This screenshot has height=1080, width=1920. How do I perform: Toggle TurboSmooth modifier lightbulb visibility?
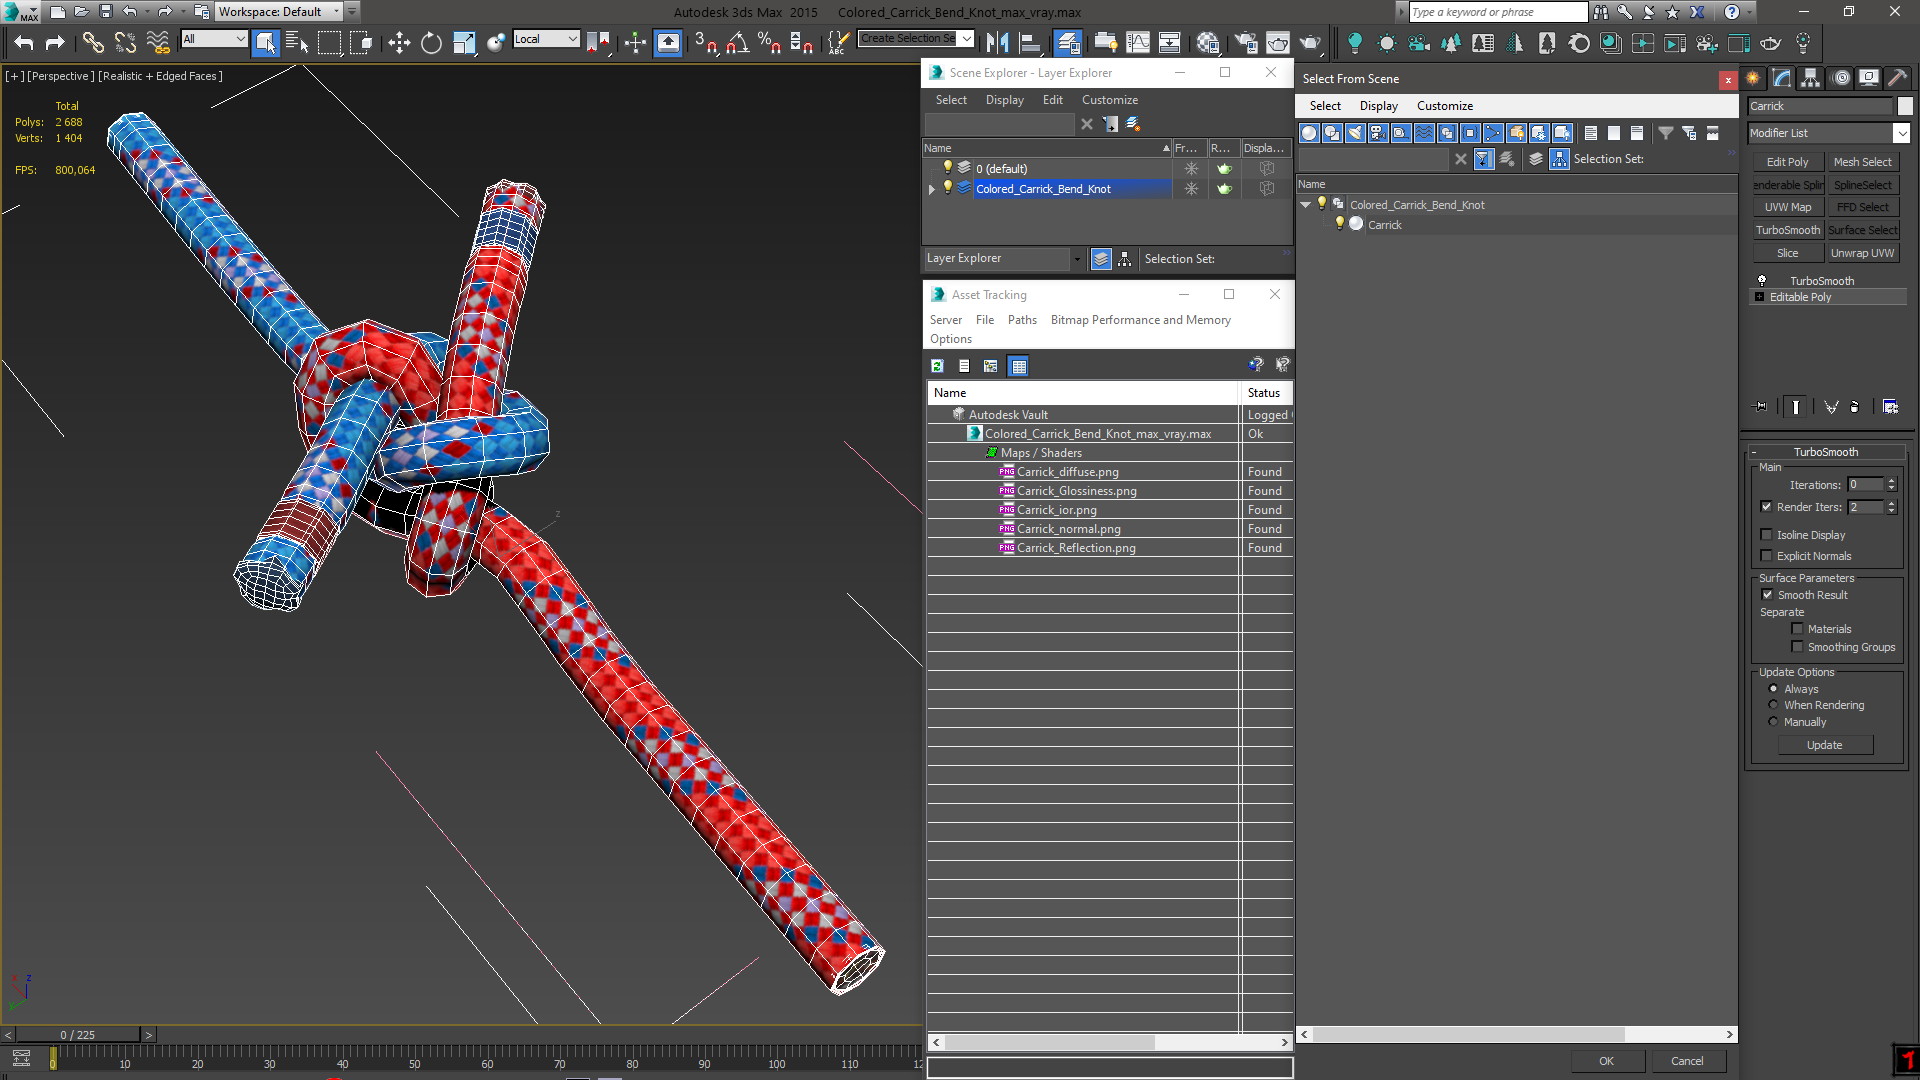(1762, 281)
